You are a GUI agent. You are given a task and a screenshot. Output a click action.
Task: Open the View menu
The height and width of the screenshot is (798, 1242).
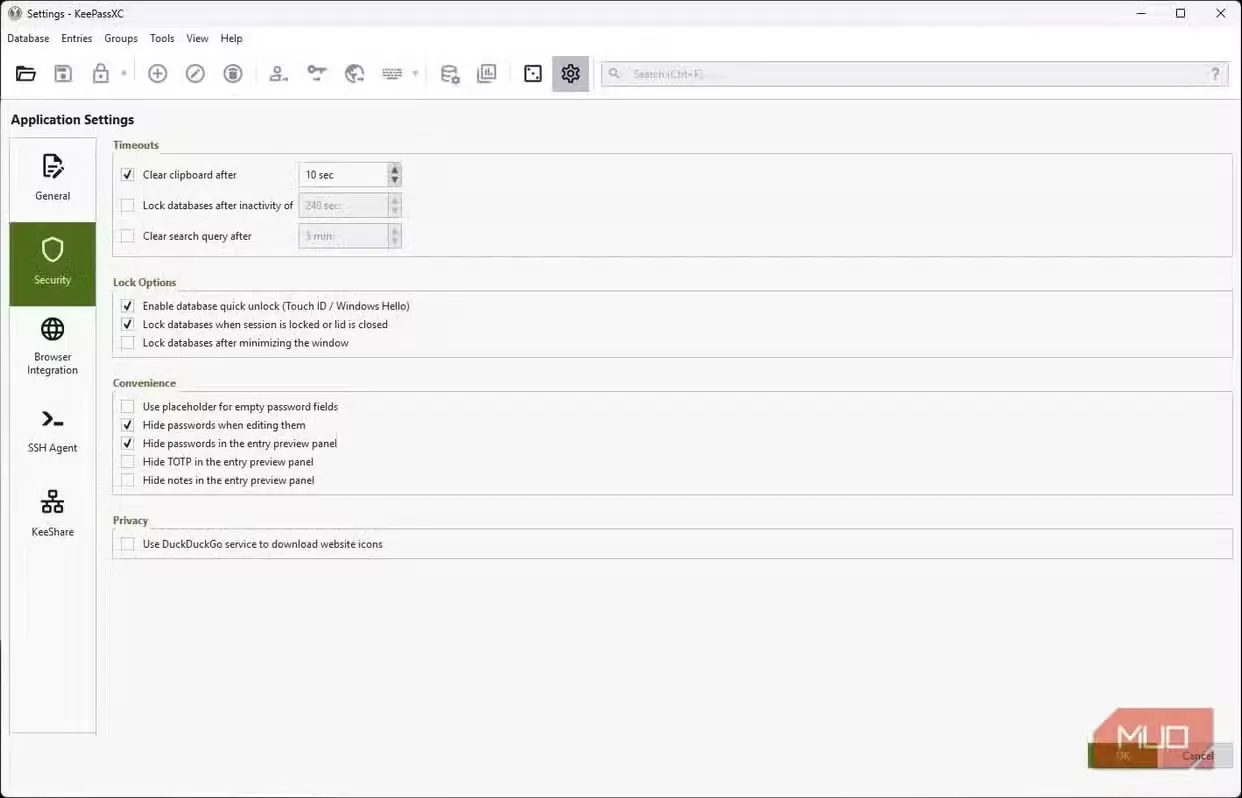pyautogui.click(x=197, y=38)
